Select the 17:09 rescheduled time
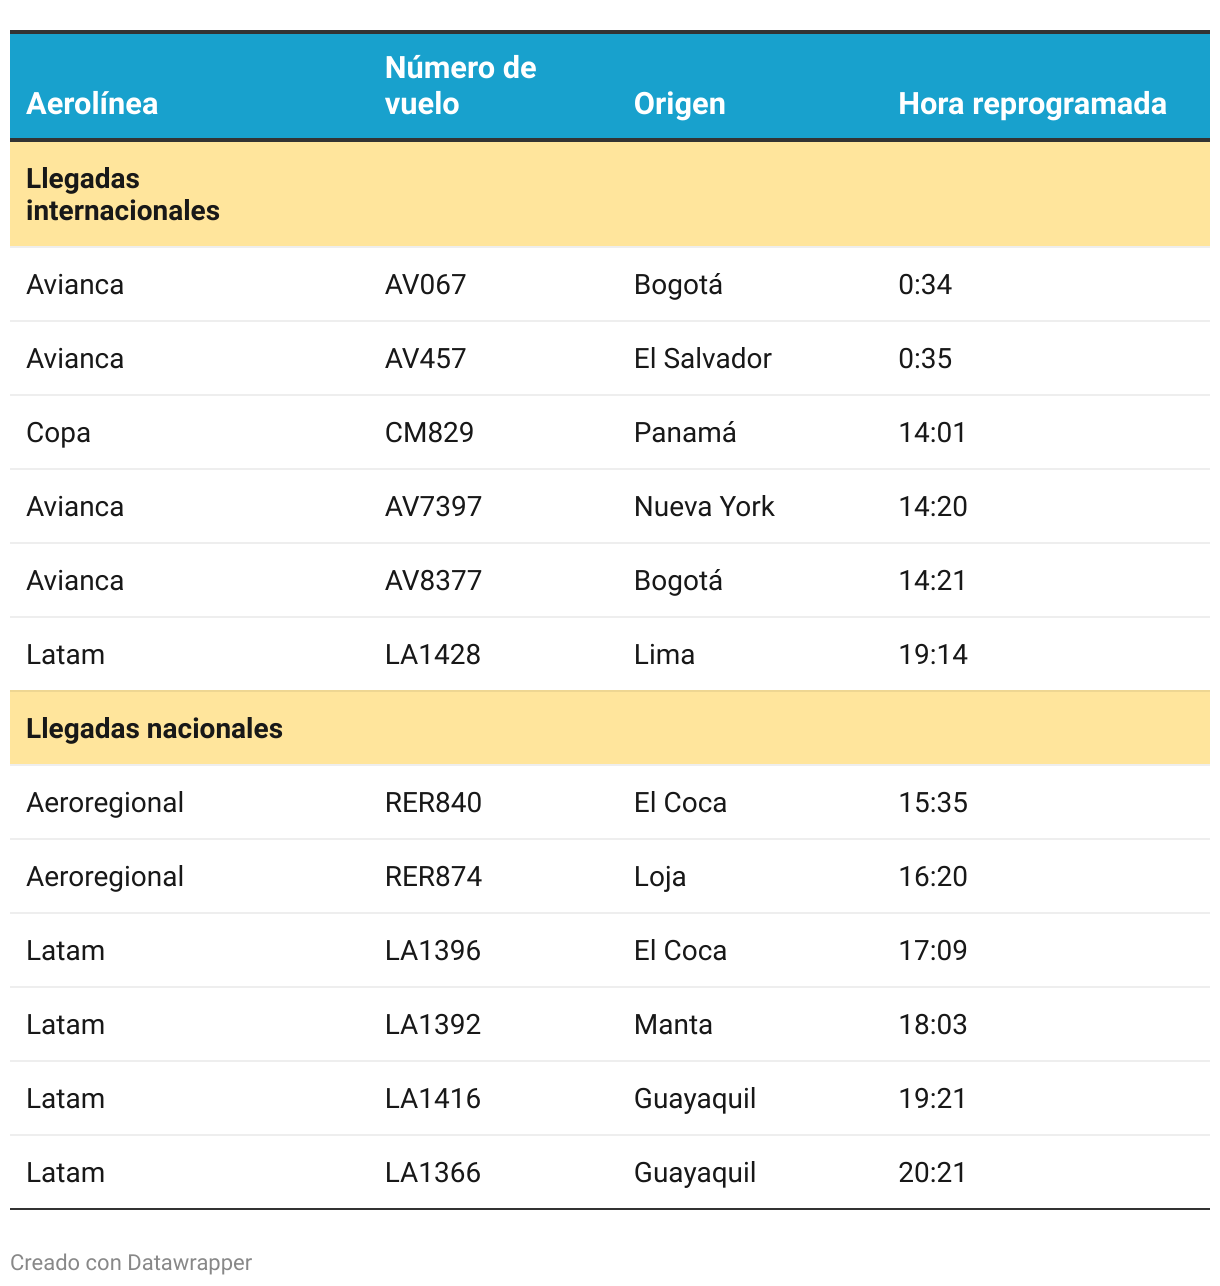The image size is (1220, 1286). pyautogui.click(x=932, y=951)
